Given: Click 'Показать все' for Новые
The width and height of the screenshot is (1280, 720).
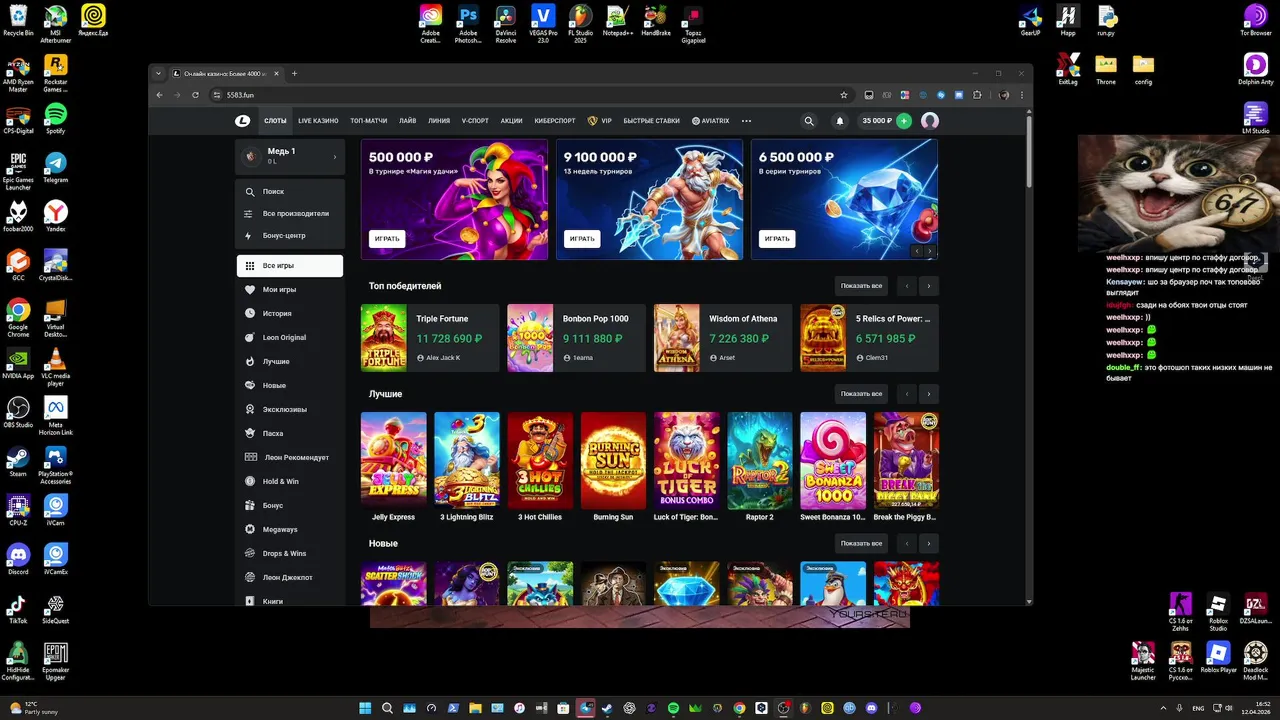Looking at the screenshot, I should pos(861,544).
